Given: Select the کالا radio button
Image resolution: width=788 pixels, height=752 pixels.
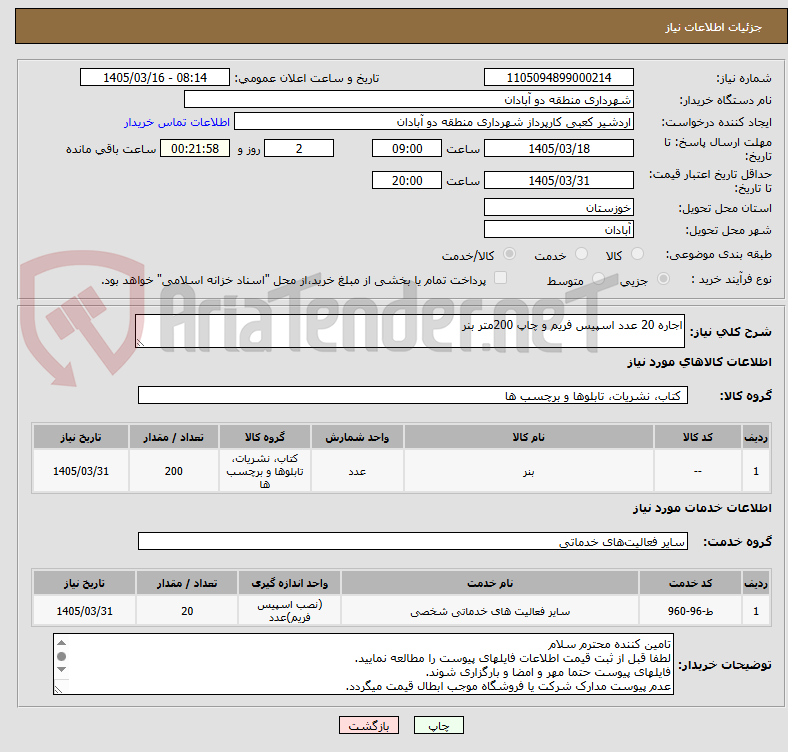Looking at the screenshot, I should (637, 254).
